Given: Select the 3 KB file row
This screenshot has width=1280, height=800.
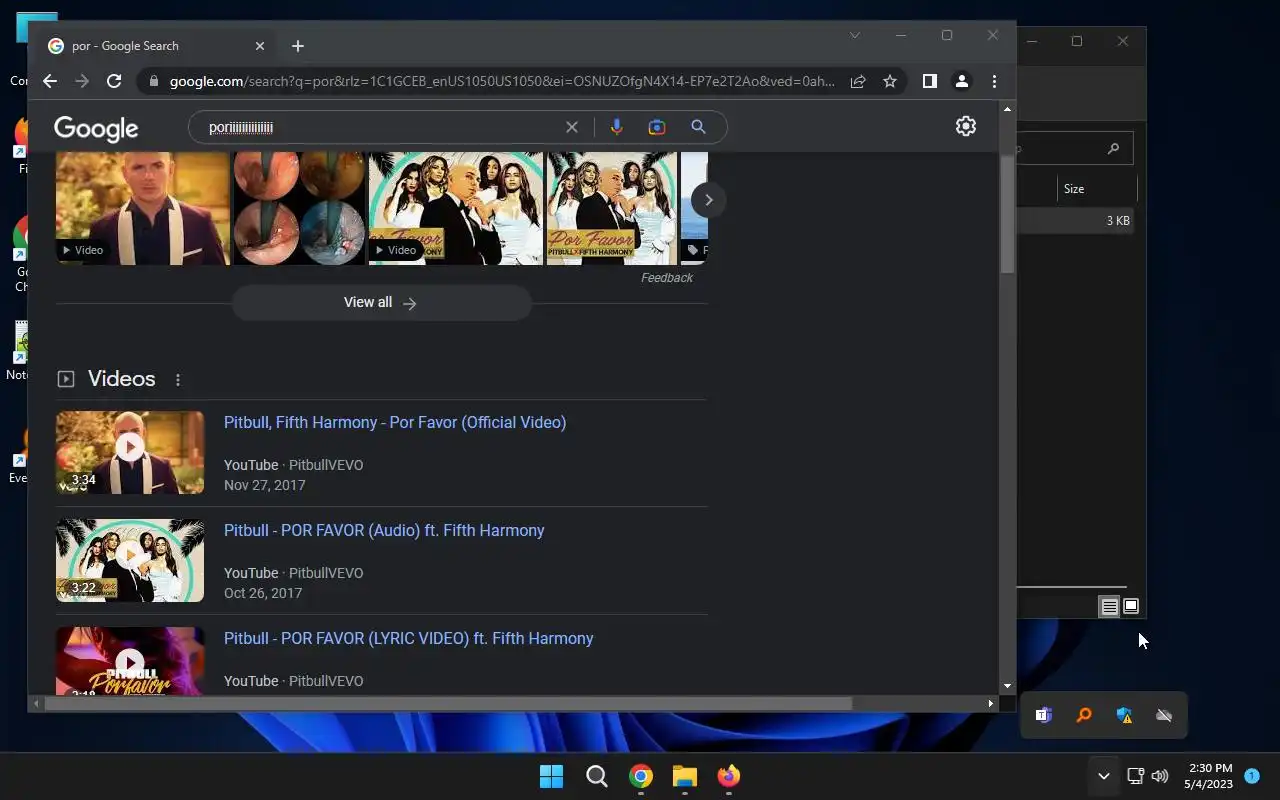Looking at the screenshot, I should 1075,220.
